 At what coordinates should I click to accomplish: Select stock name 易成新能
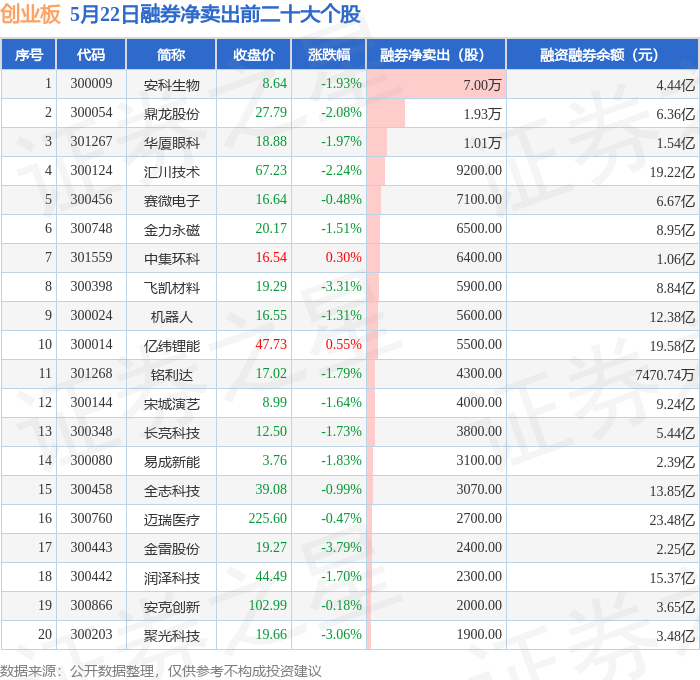(171, 462)
